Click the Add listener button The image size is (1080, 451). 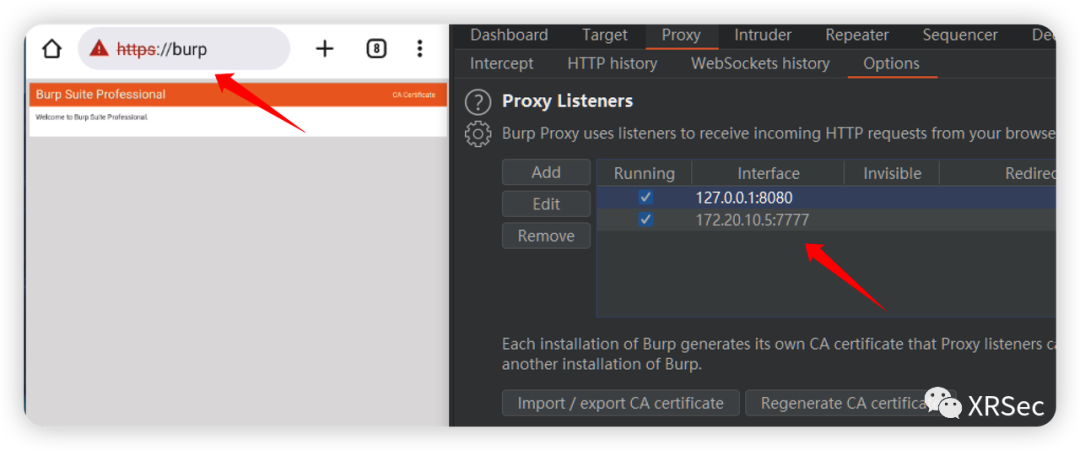click(546, 172)
